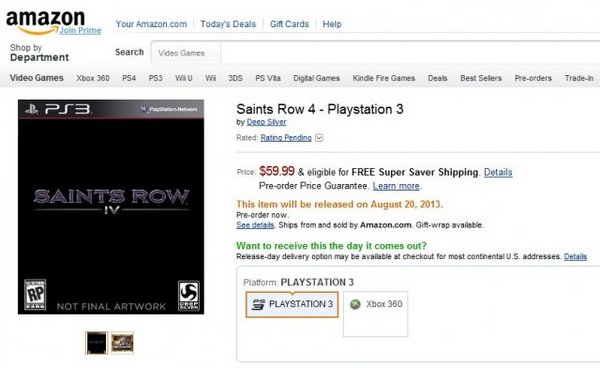Expand the Rating Pending dropdown arrow
The height and width of the screenshot is (368, 600).
(319, 138)
